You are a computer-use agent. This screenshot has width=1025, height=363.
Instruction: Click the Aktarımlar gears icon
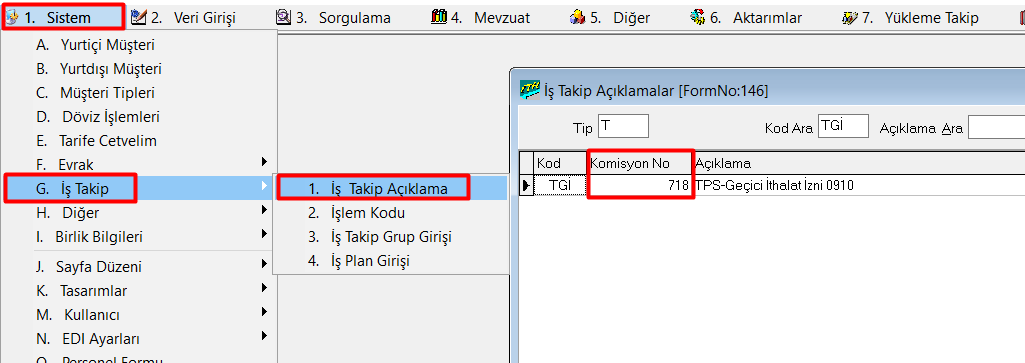coord(697,17)
